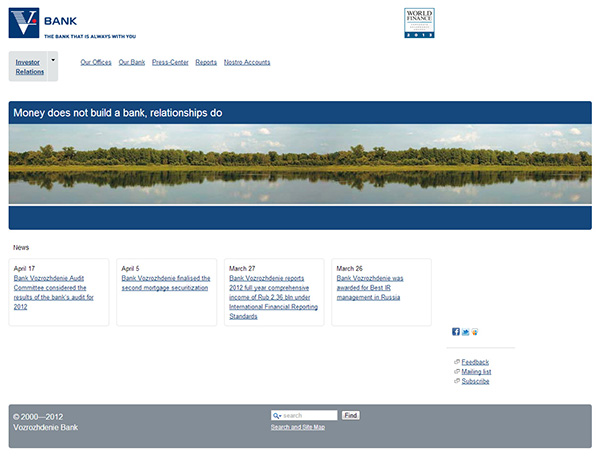
Task: Open March 27 comprehensive income news
Action: click(274, 297)
